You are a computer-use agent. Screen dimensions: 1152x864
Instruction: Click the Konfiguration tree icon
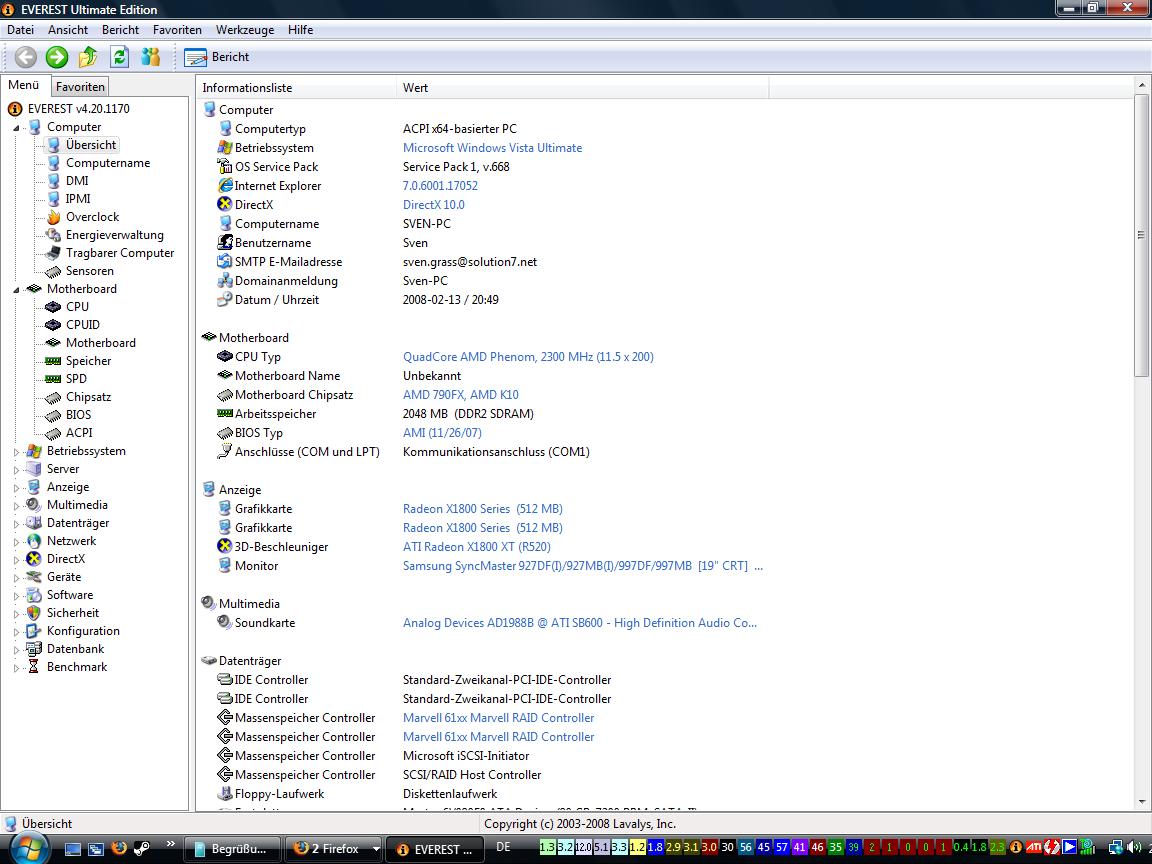pos(34,631)
